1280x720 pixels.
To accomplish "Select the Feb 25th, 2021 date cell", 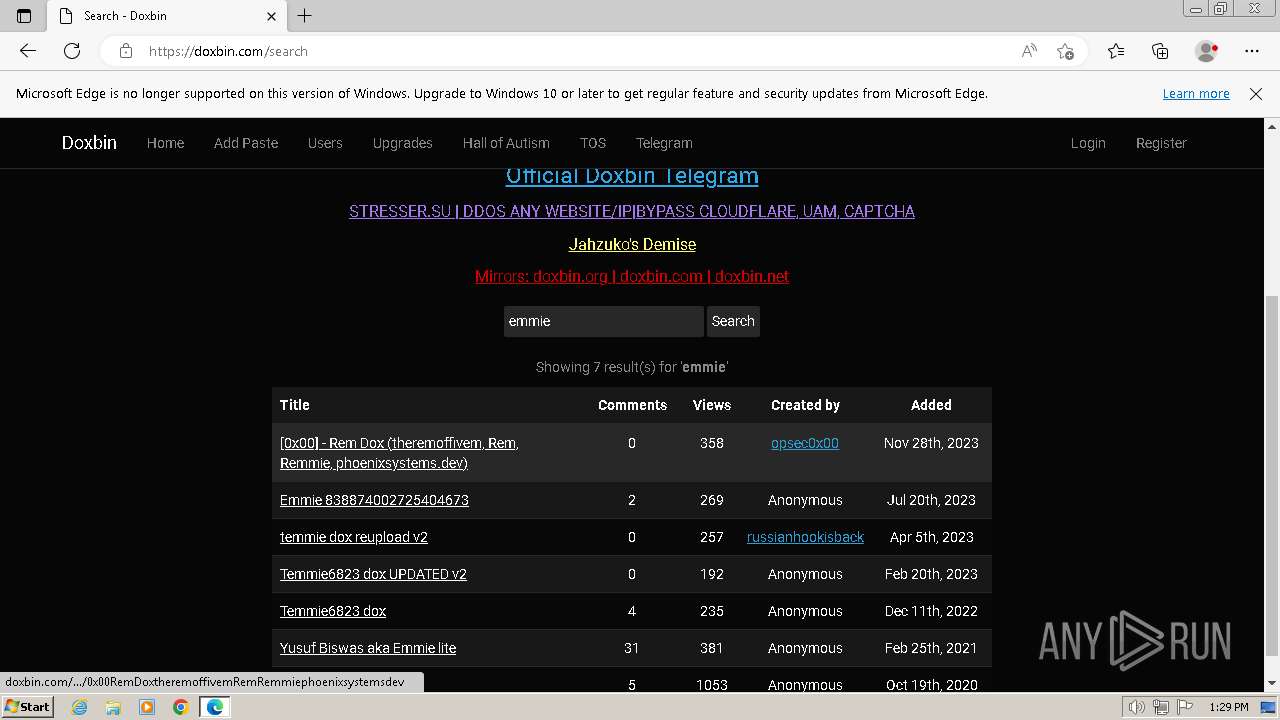I will pyautogui.click(x=931, y=648).
